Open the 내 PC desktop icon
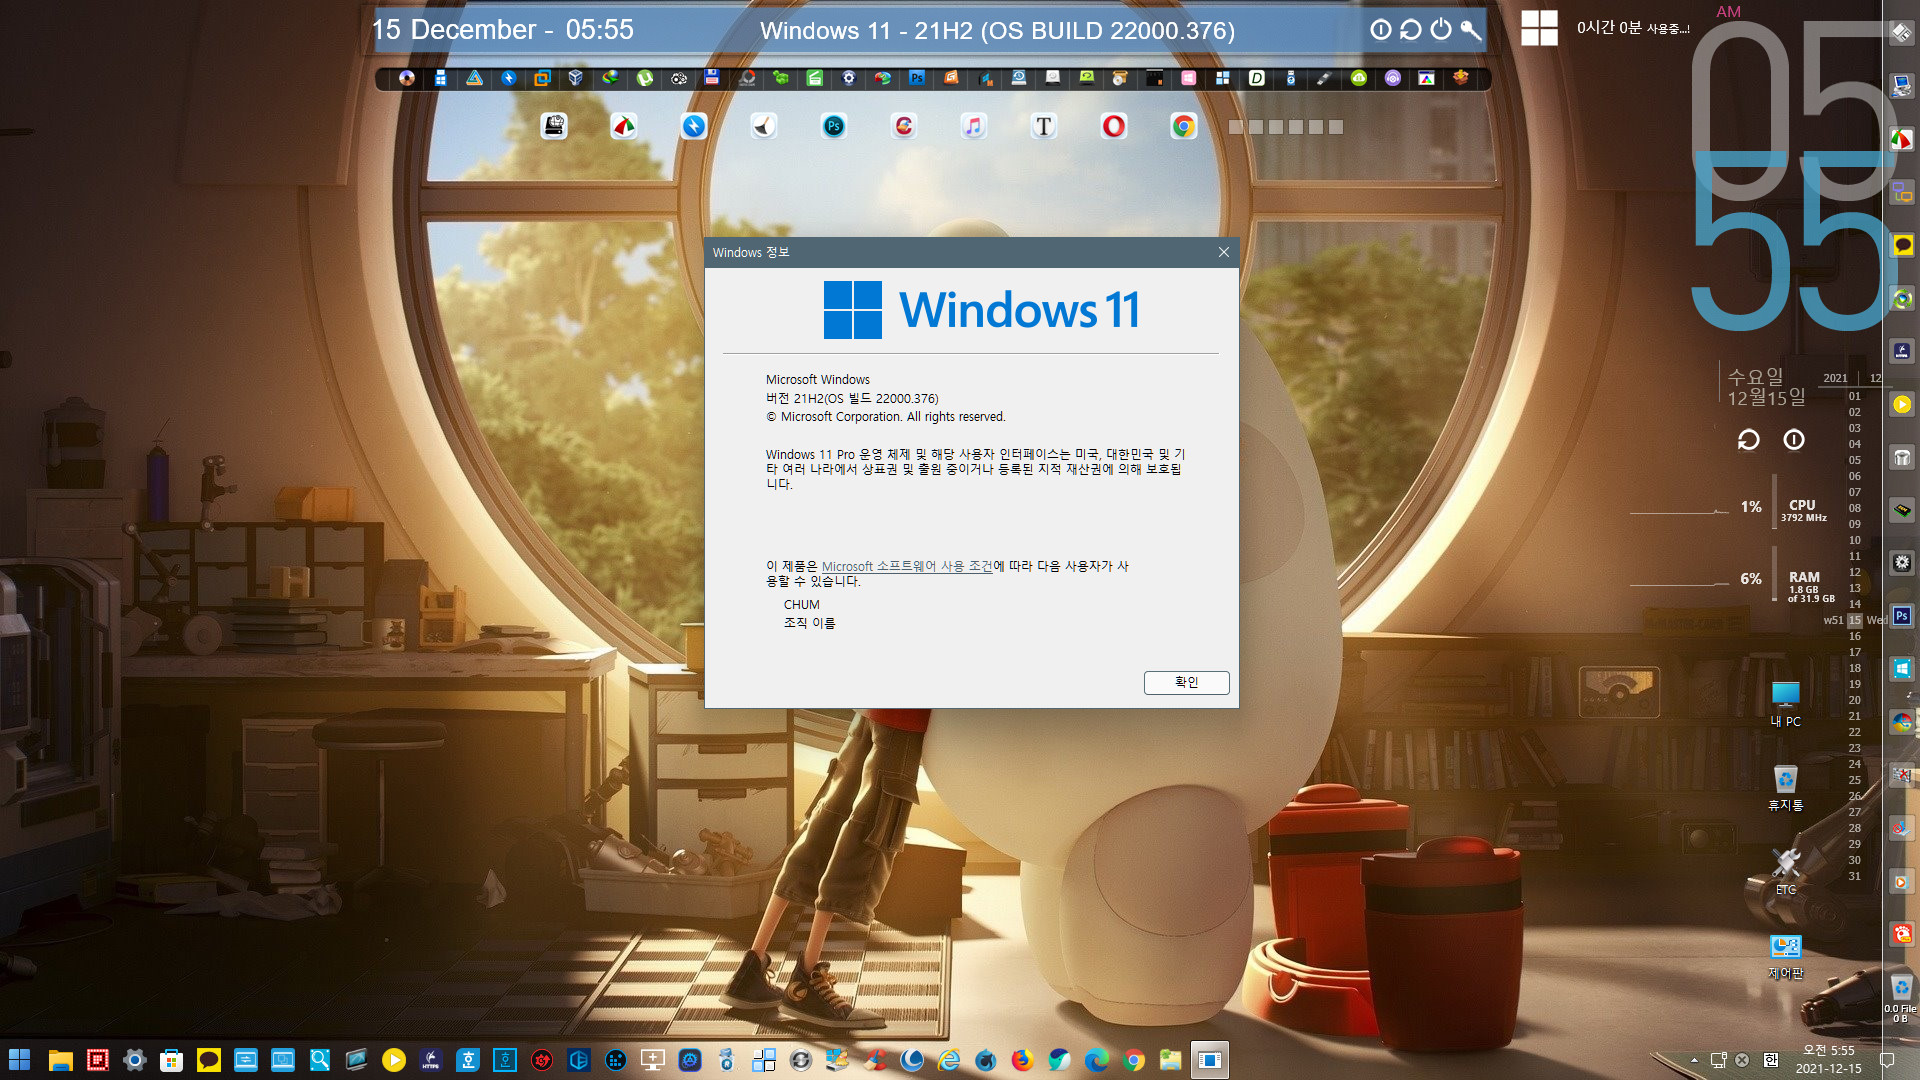This screenshot has height=1080, width=1920. 1785,704
